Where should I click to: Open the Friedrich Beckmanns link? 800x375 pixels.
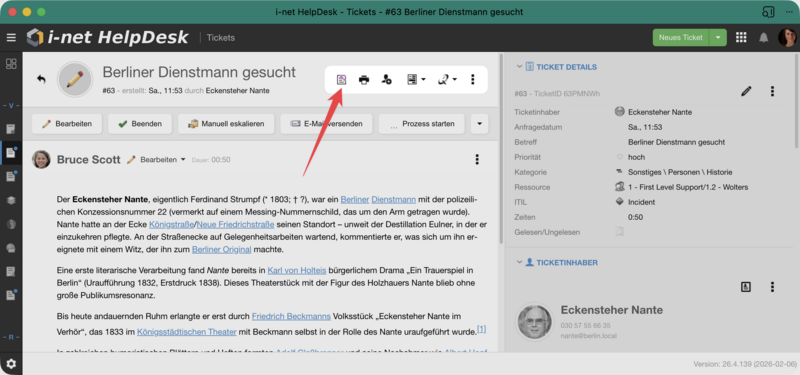pos(291,316)
